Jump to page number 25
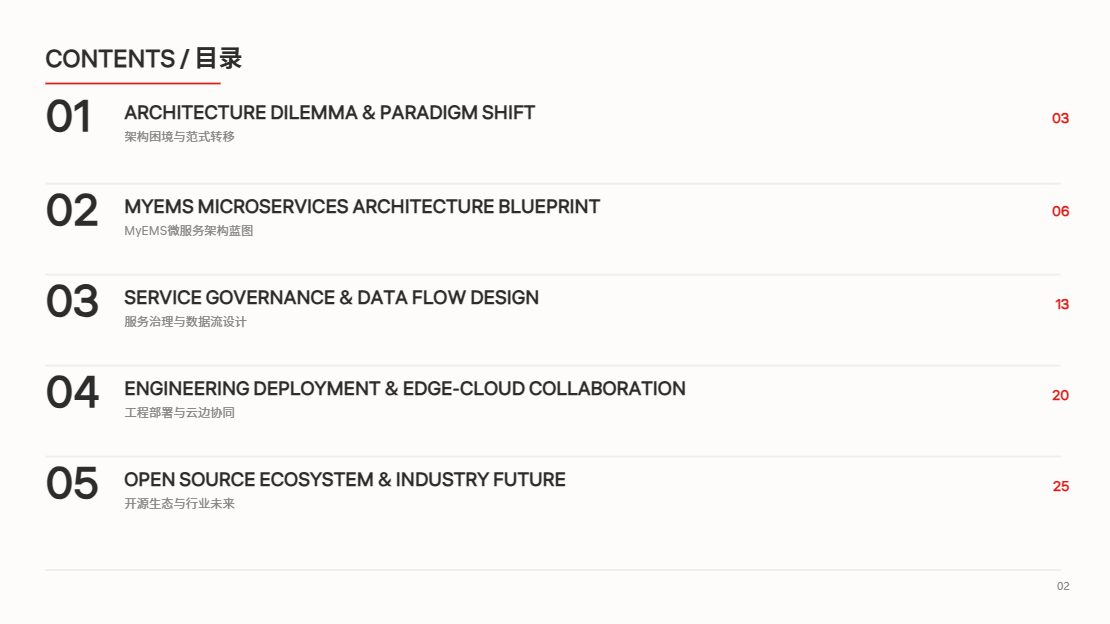Viewport: 1110px width, 624px height. coord(1060,487)
